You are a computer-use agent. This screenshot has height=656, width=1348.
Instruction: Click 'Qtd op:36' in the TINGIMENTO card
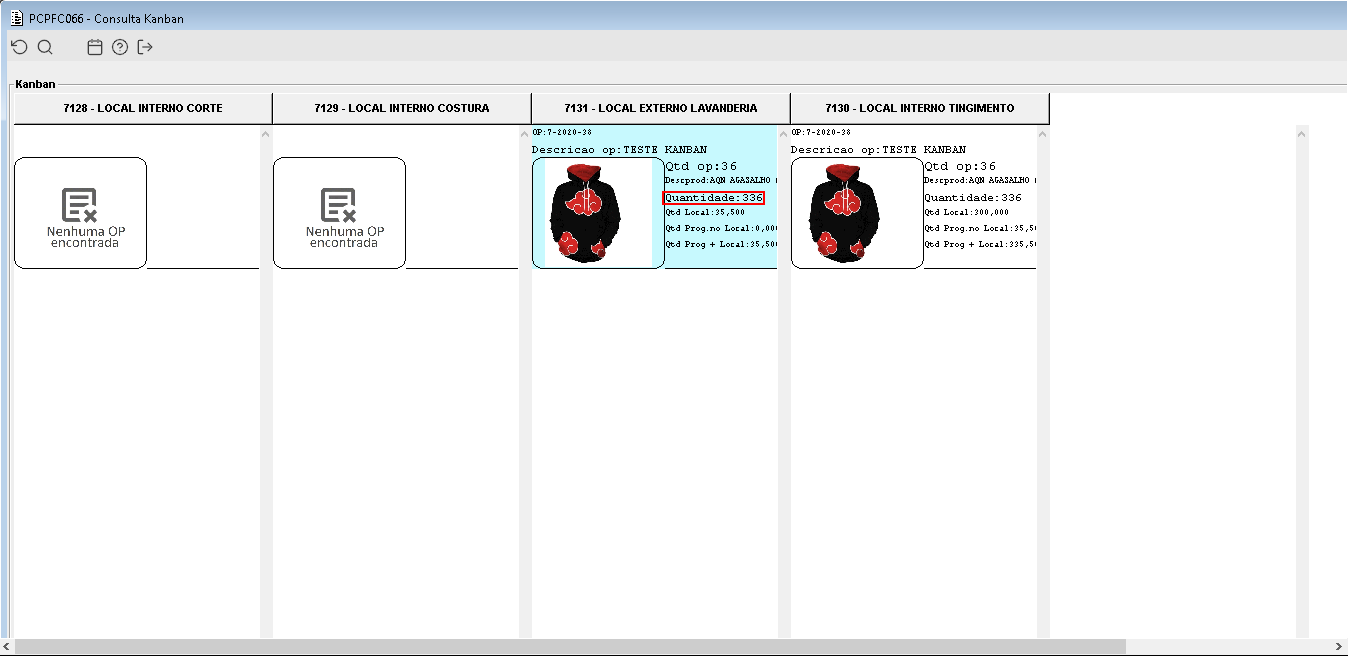point(960,166)
